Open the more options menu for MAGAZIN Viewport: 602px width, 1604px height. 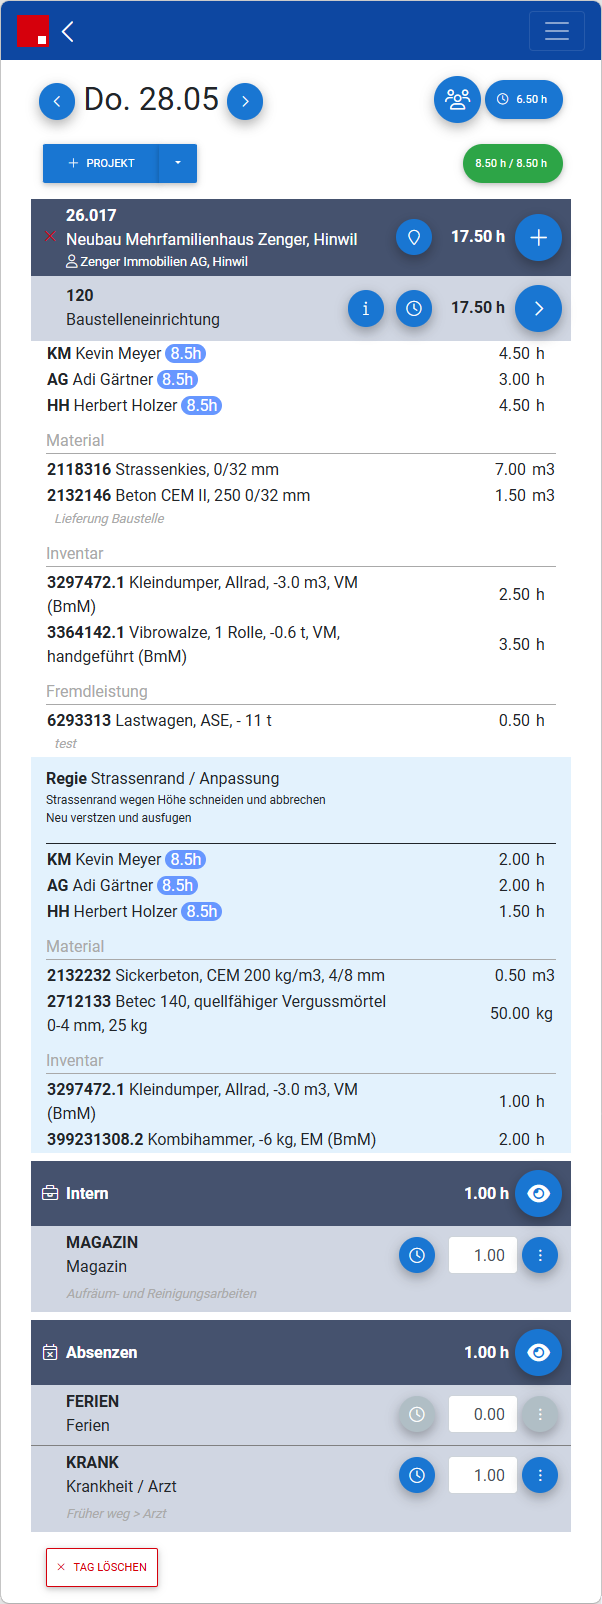tap(540, 1255)
